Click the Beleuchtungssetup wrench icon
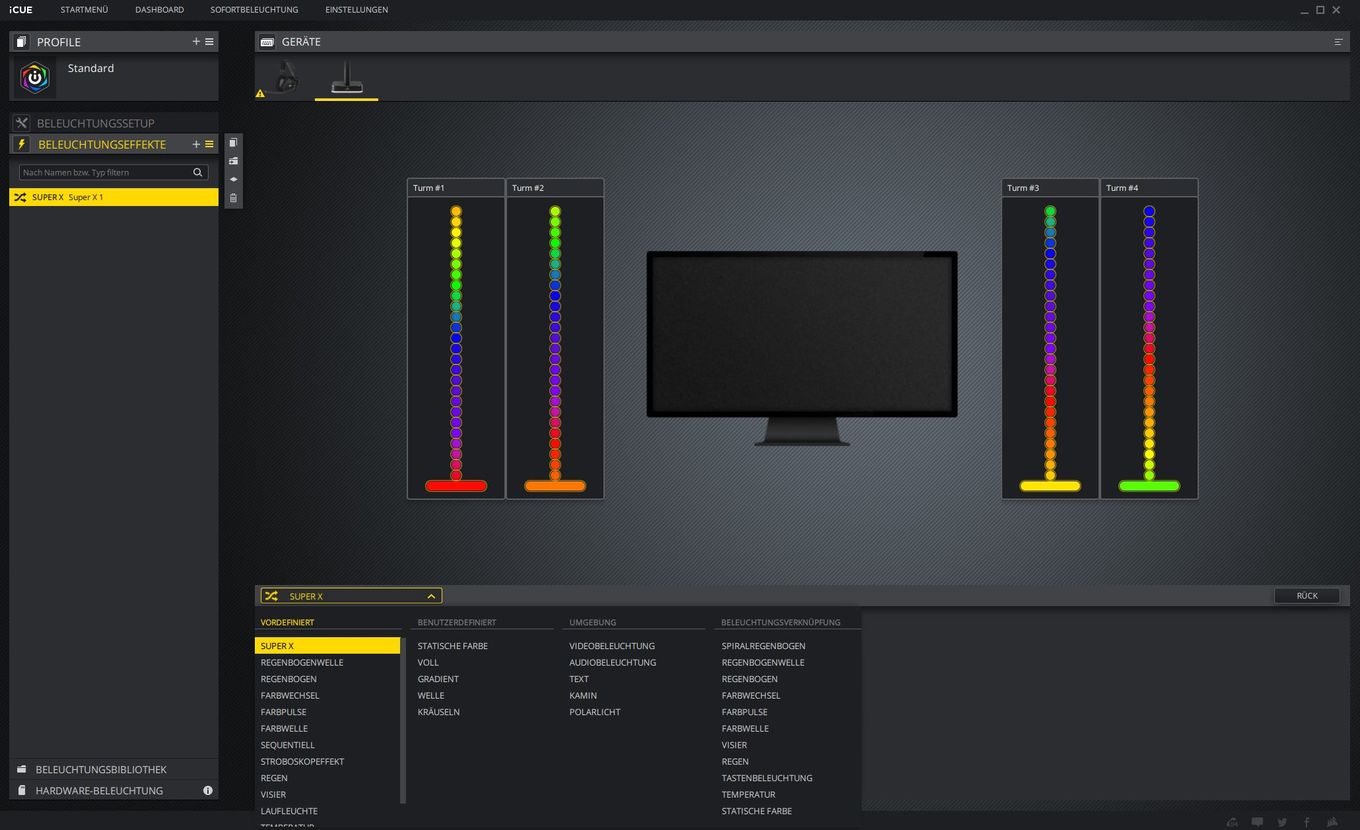Image resolution: width=1360 pixels, height=830 pixels. coord(22,123)
